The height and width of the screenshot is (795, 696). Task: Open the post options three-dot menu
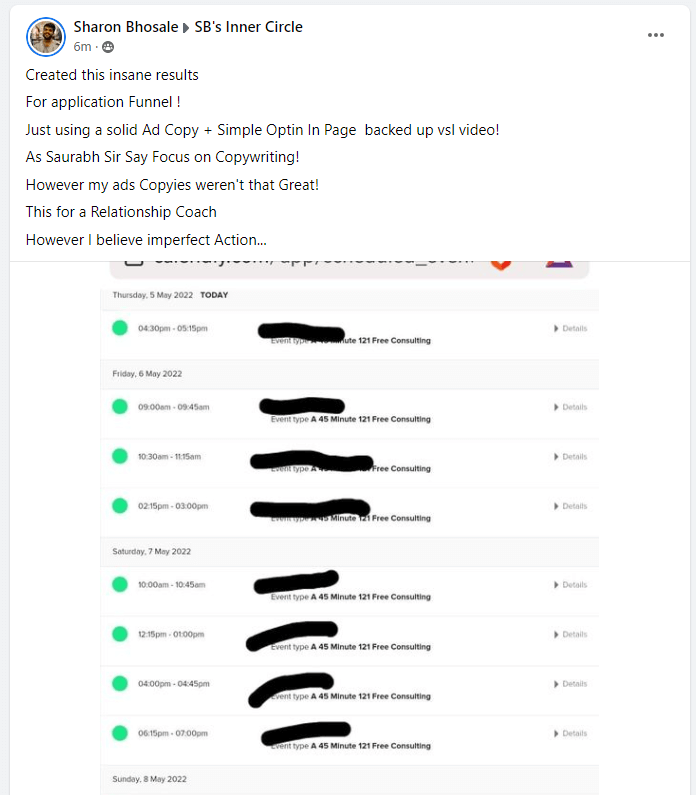coord(655,35)
